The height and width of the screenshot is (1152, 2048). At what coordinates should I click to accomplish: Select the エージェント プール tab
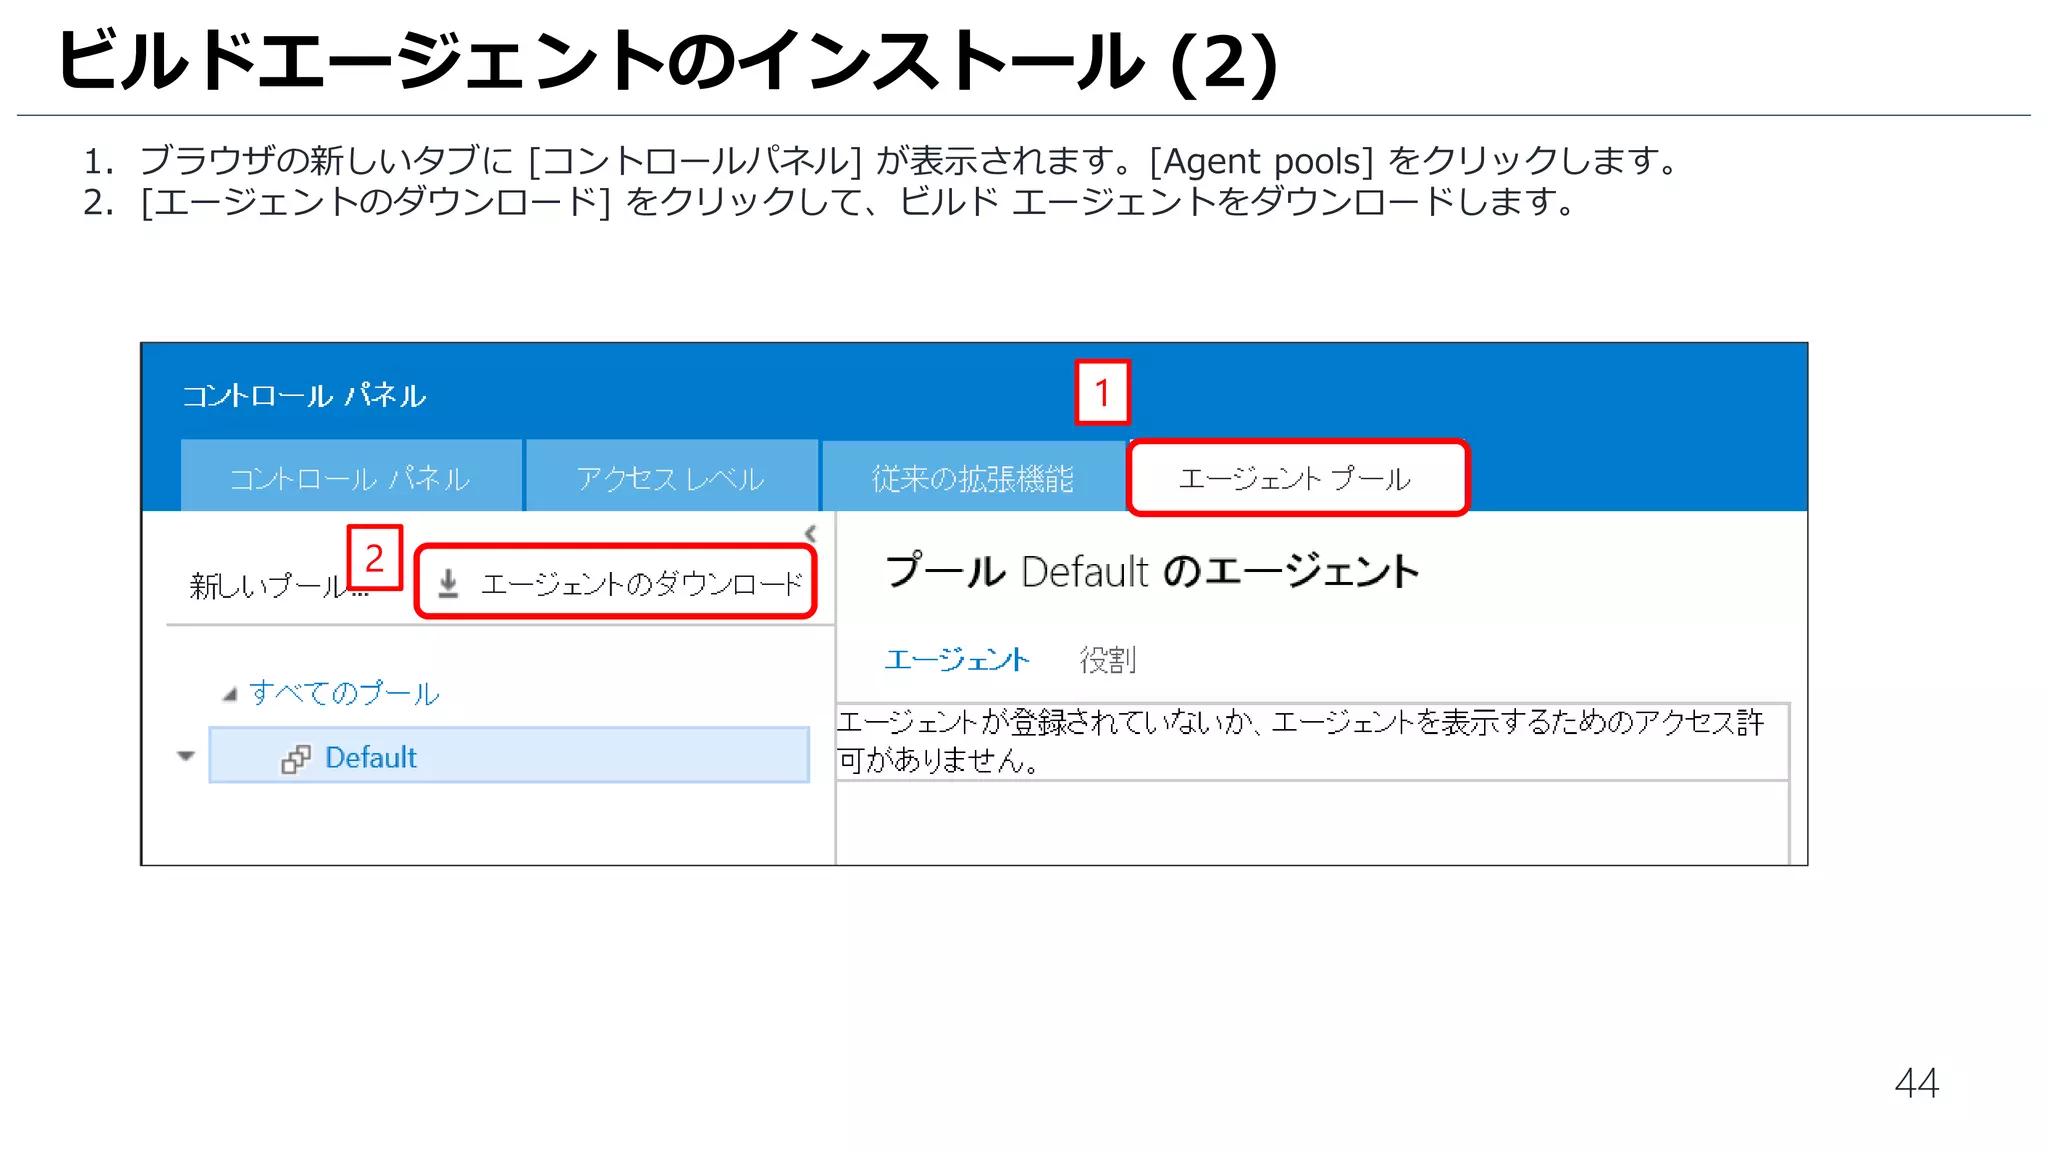[x=1297, y=478]
